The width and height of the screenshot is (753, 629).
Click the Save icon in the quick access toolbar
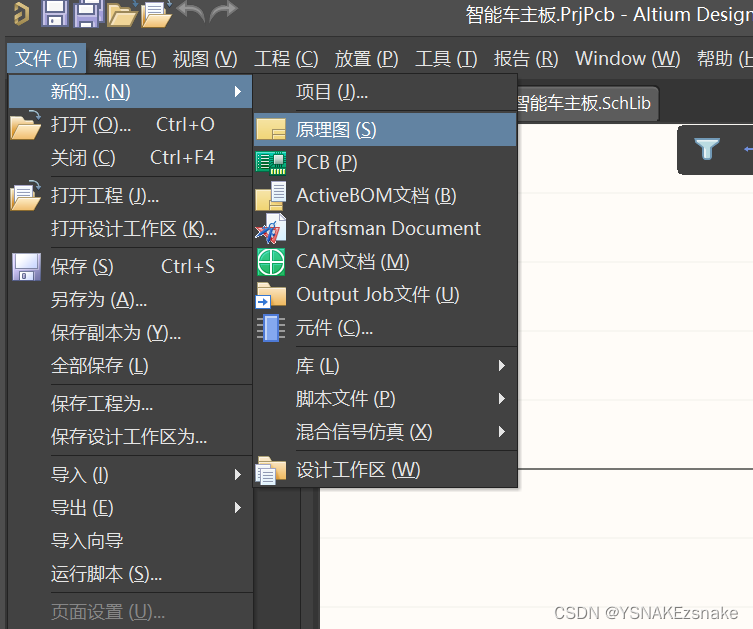point(55,13)
